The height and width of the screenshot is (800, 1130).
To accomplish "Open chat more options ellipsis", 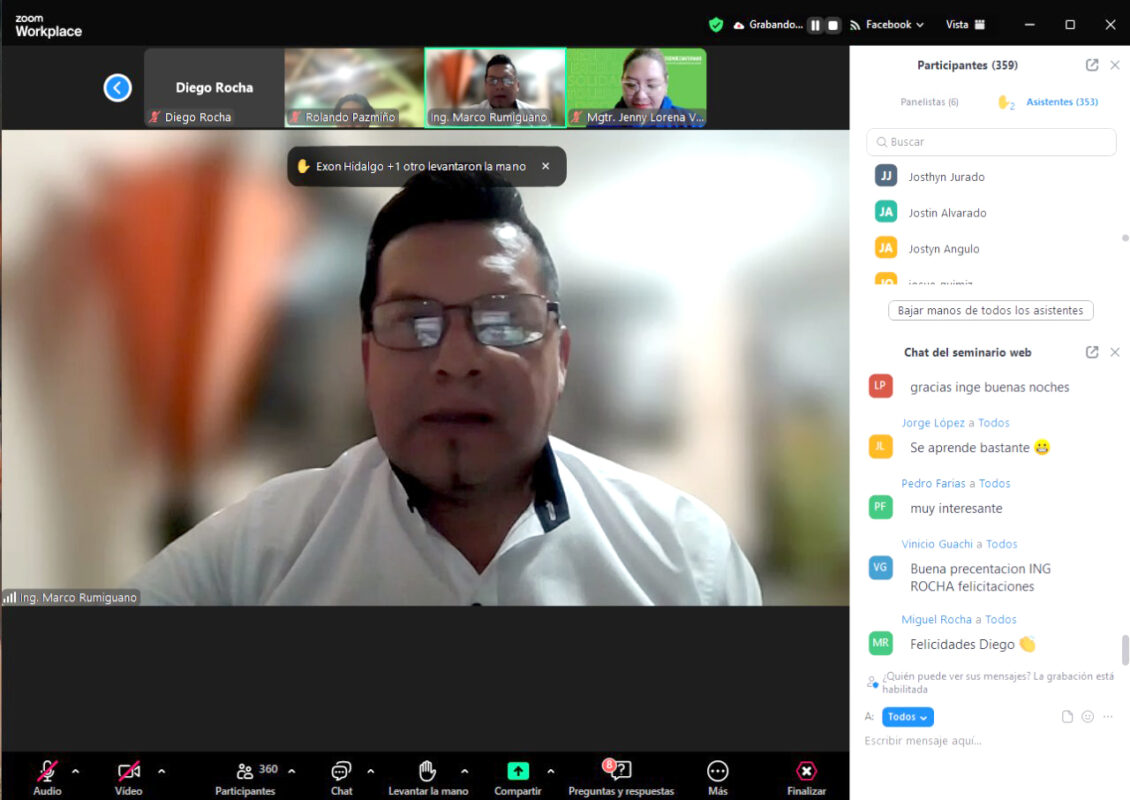I will pyautogui.click(x=1108, y=716).
